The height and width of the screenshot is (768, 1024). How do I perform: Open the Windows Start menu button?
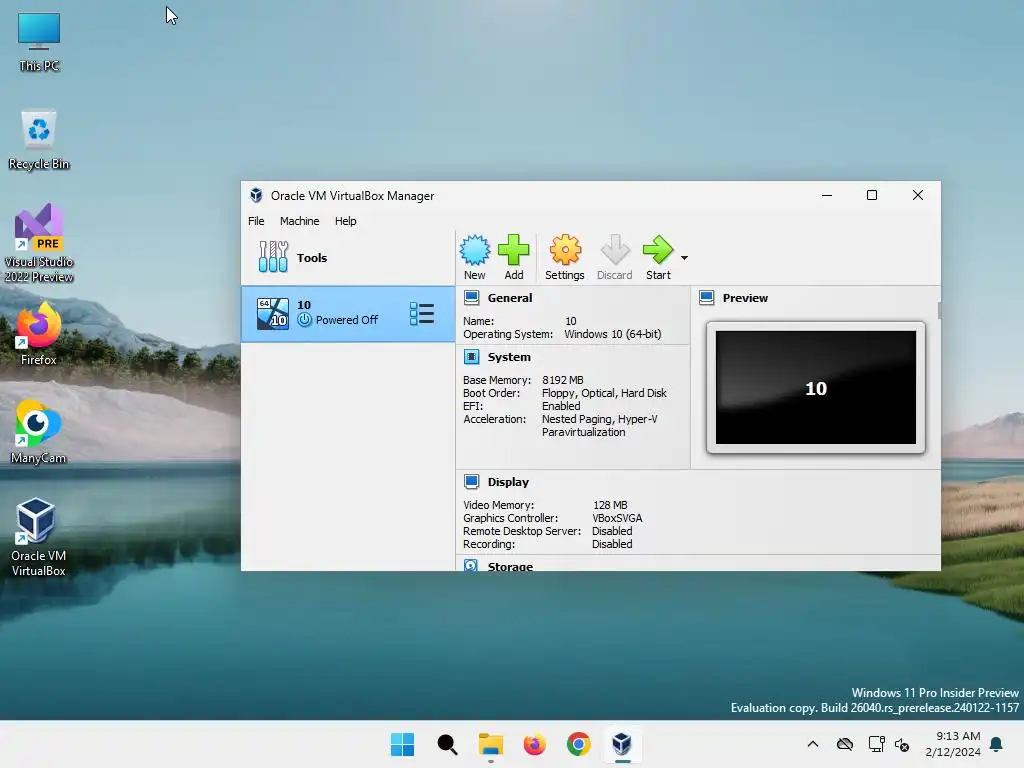(402, 744)
